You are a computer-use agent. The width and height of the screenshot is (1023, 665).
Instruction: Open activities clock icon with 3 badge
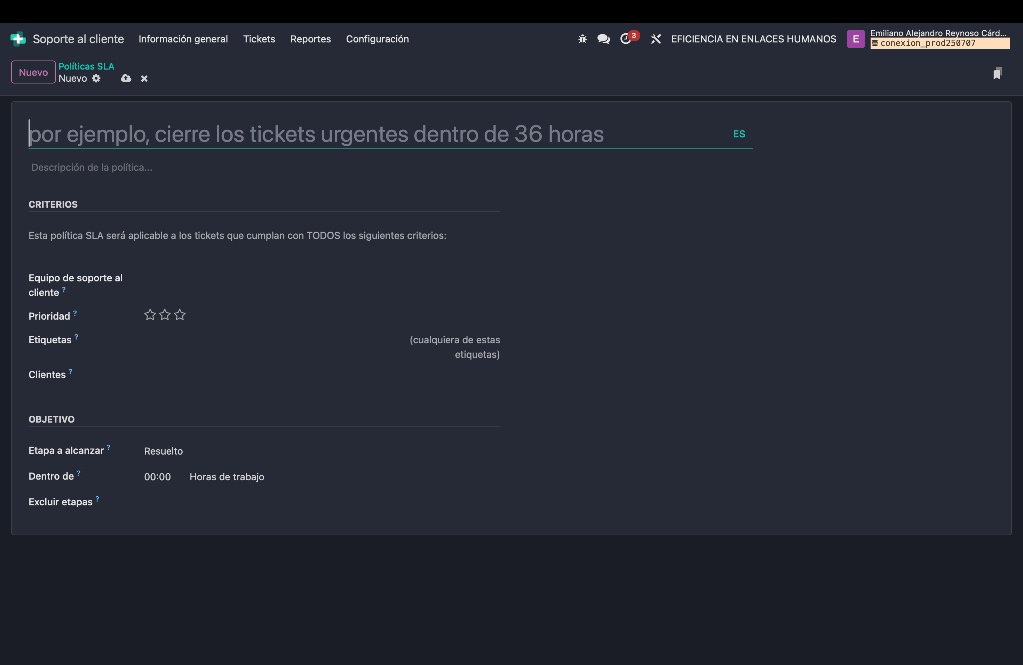[627, 39]
